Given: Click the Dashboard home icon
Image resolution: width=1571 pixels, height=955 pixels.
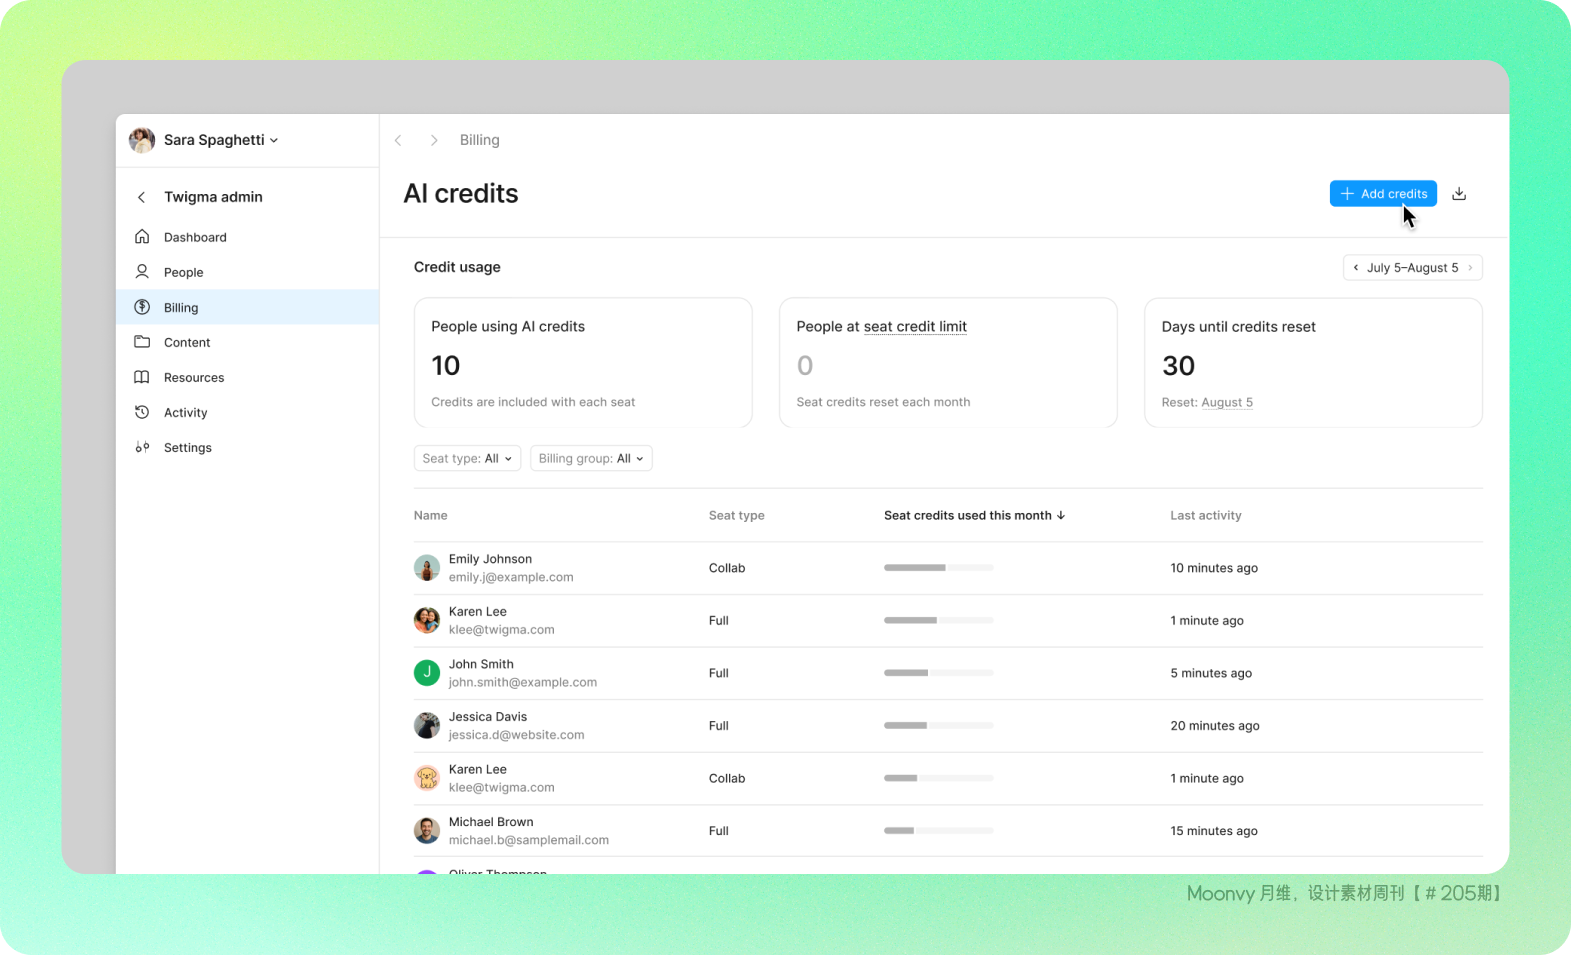Looking at the screenshot, I should (142, 237).
